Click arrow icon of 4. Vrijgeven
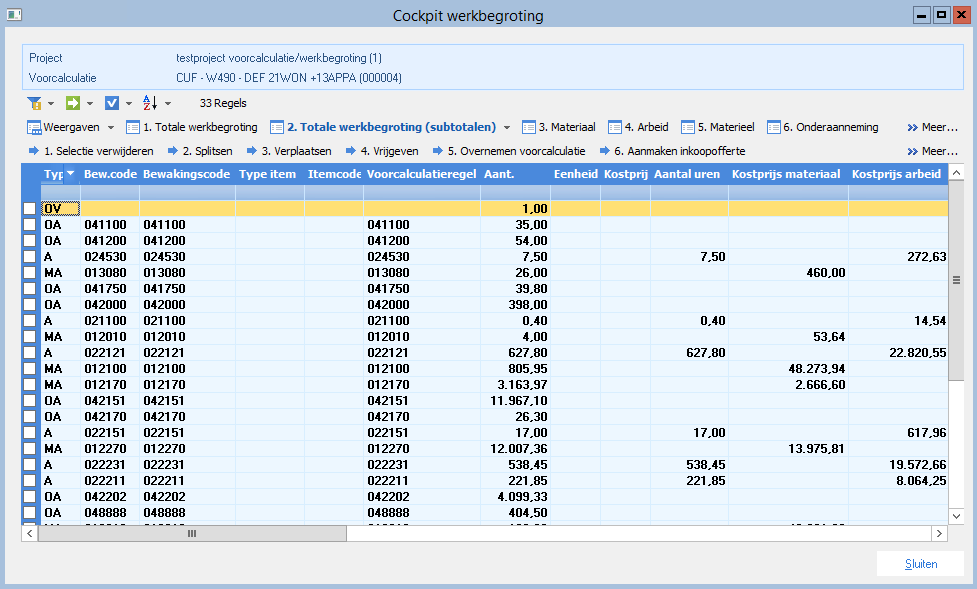This screenshot has width=977, height=589. point(351,151)
